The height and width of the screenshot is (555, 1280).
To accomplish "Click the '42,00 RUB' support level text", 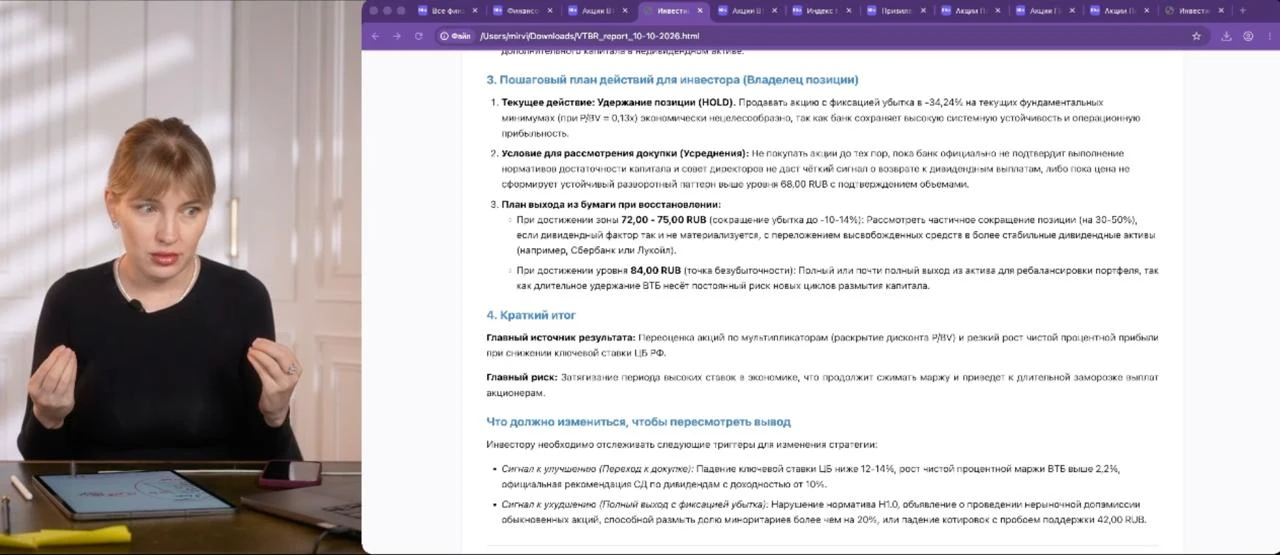I will click(x=1120, y=519).
